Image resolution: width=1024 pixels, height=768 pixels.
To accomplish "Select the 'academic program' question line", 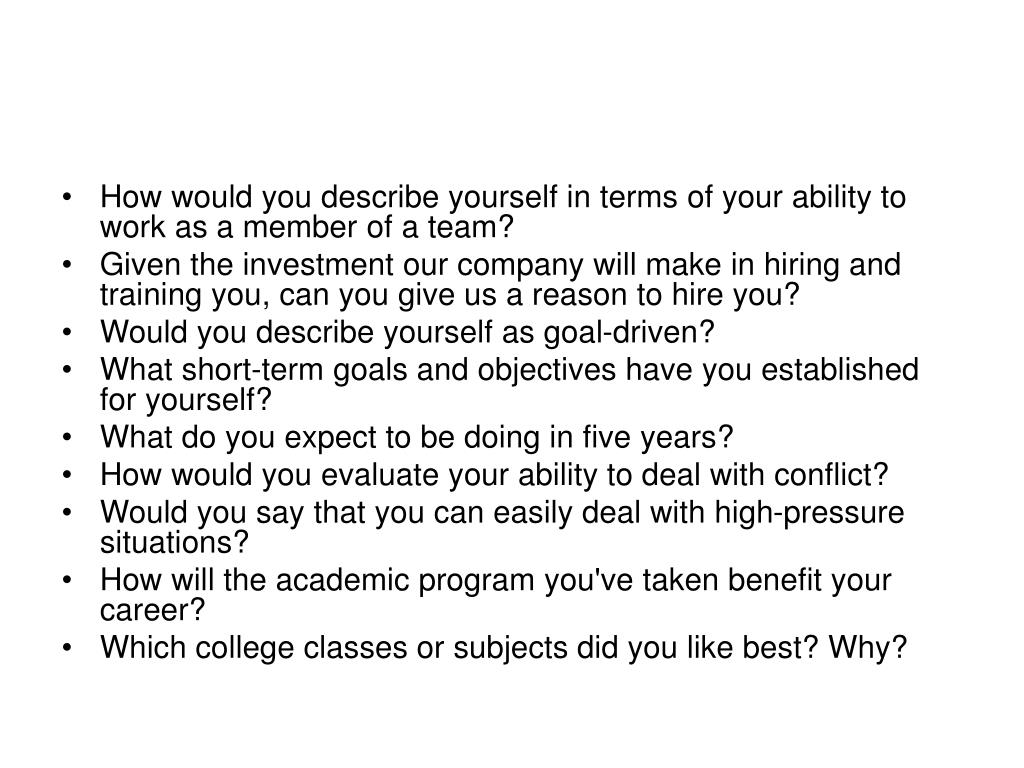I will click(x=496, y=581).
